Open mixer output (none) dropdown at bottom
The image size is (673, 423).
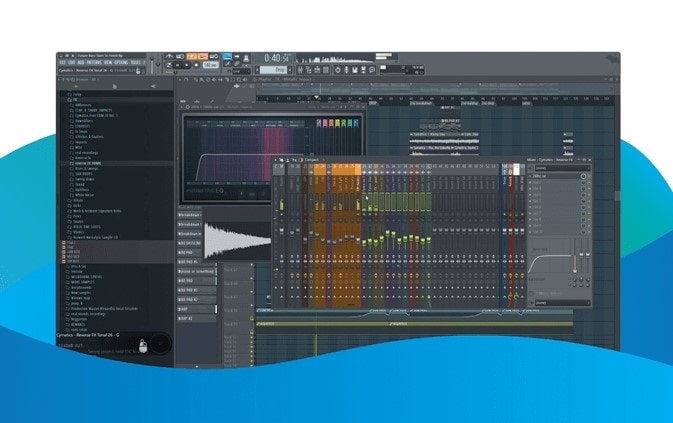(562, 302)
